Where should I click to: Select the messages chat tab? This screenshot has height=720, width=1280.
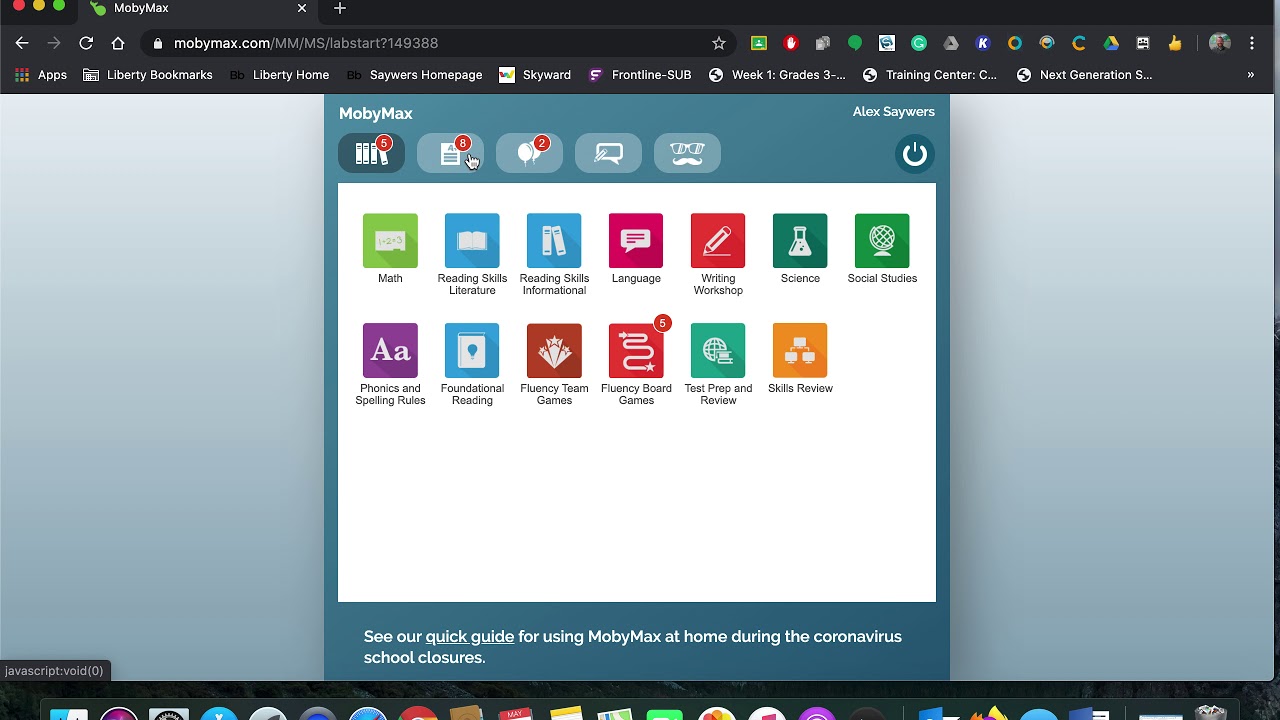[x=608, y=153]
